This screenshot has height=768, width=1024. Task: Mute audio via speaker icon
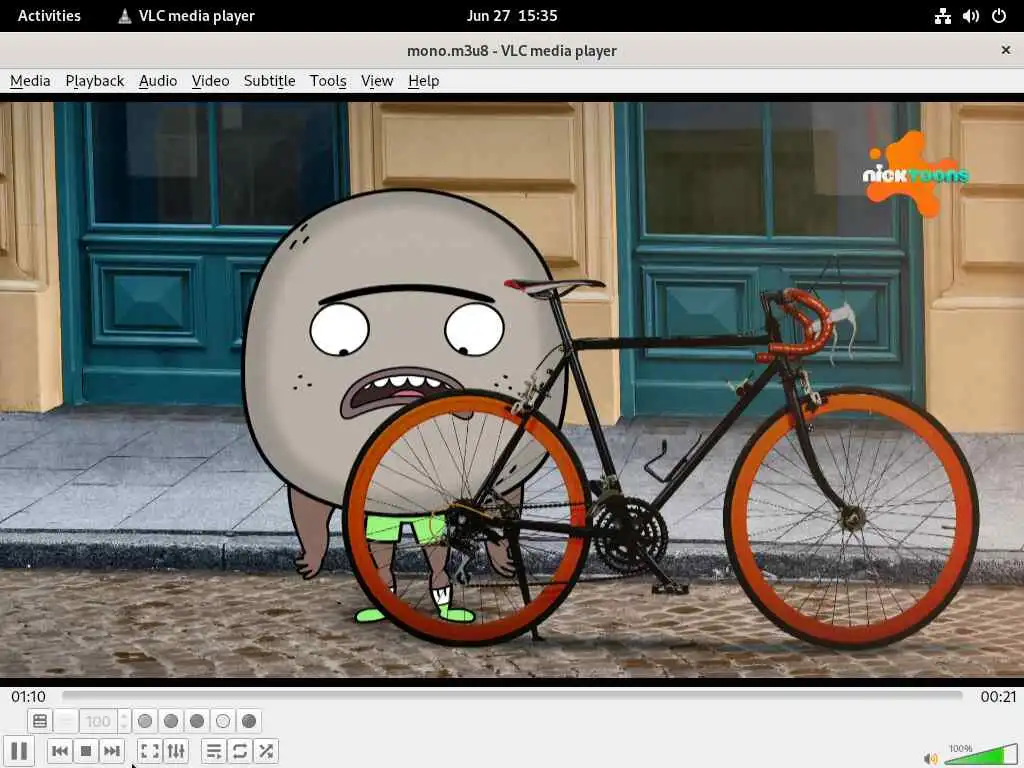[x=930, y=758]
